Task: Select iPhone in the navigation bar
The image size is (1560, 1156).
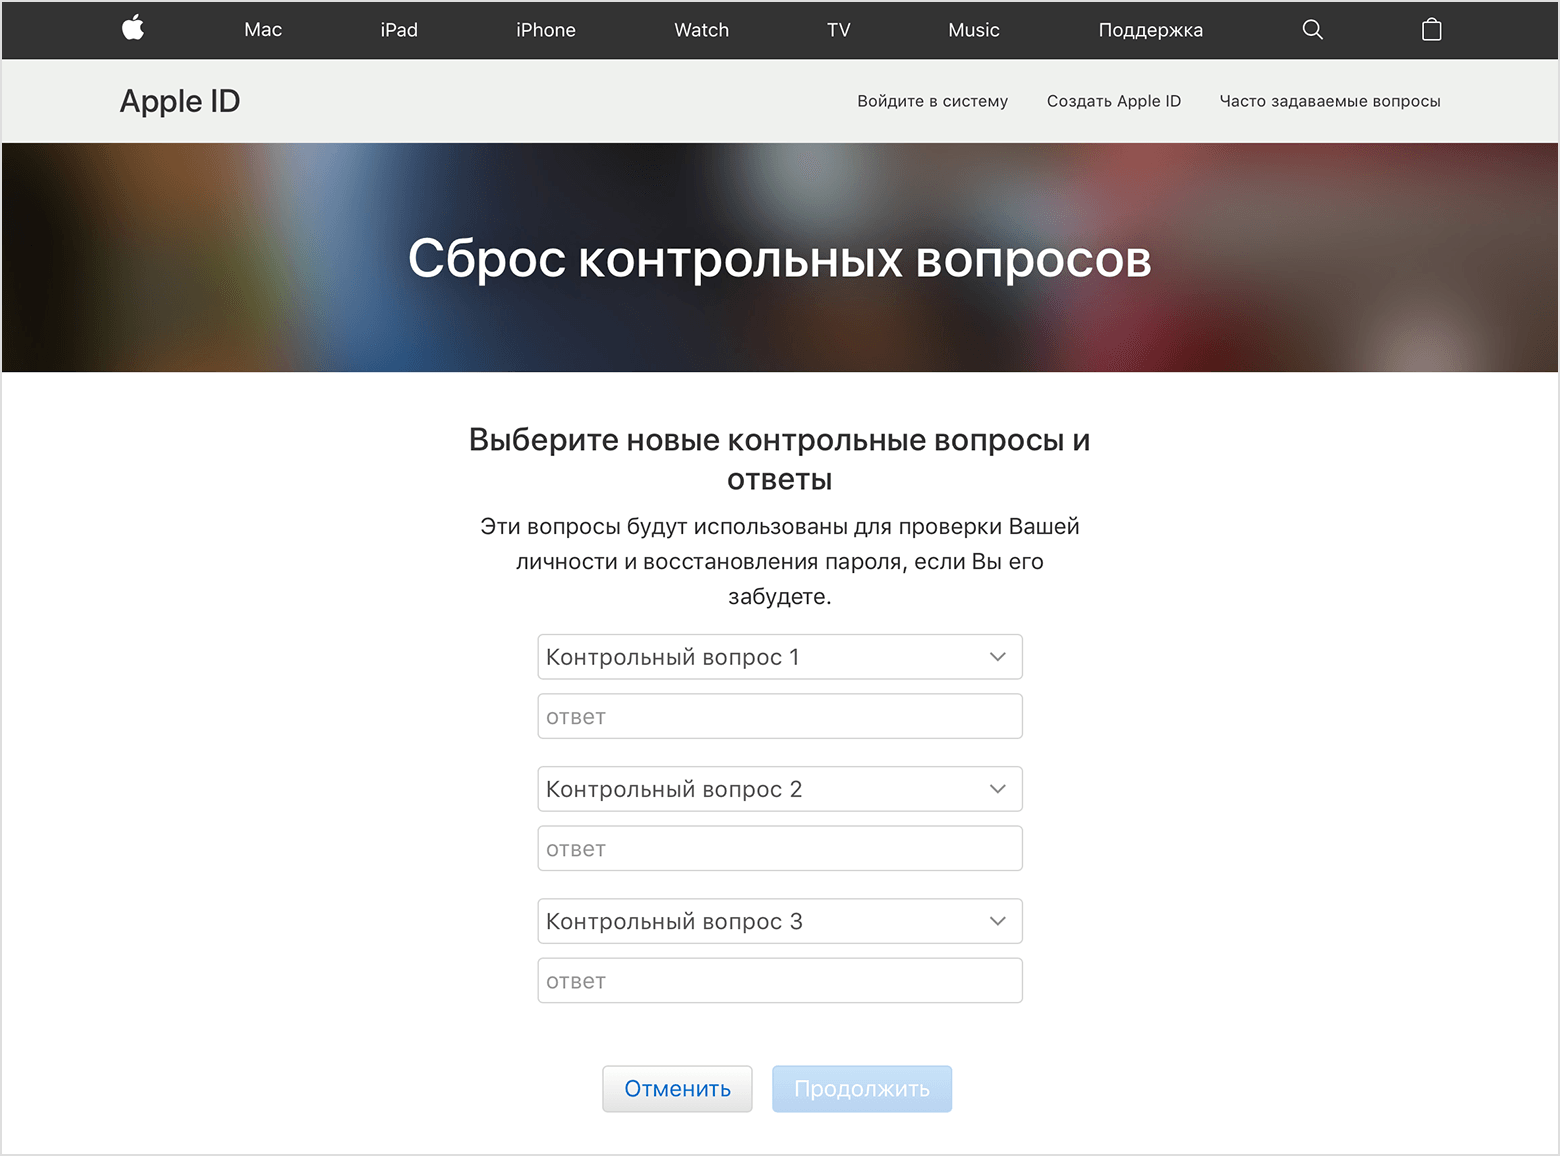Action: (545, 30)
